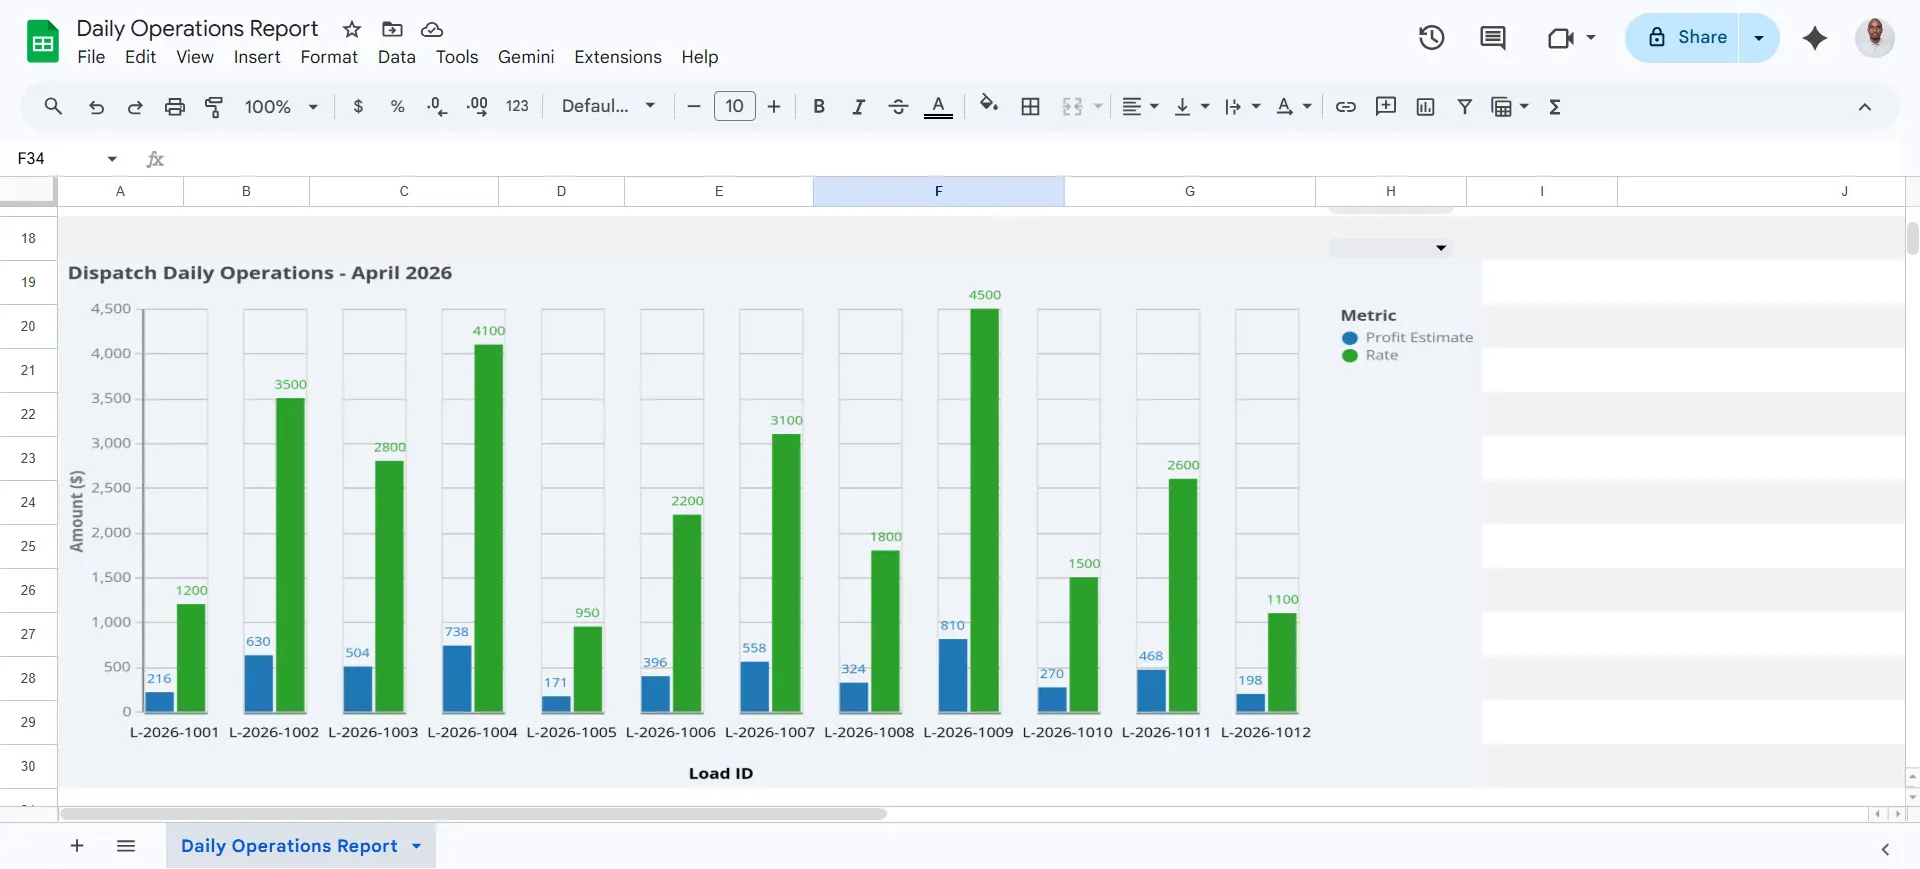This screenshot has height=869, width=1920.
Task: Open Gemini sparkle side panel
Action: click(1815, 38)
